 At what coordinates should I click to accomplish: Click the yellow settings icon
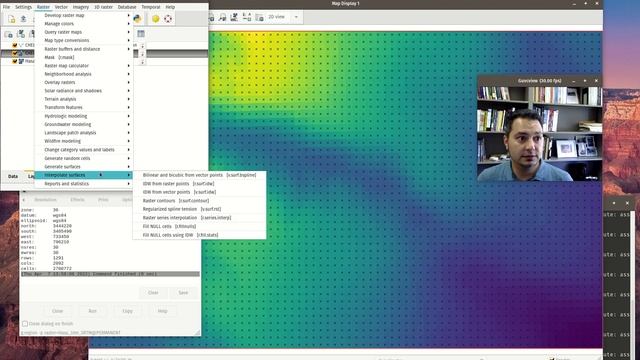156,18
